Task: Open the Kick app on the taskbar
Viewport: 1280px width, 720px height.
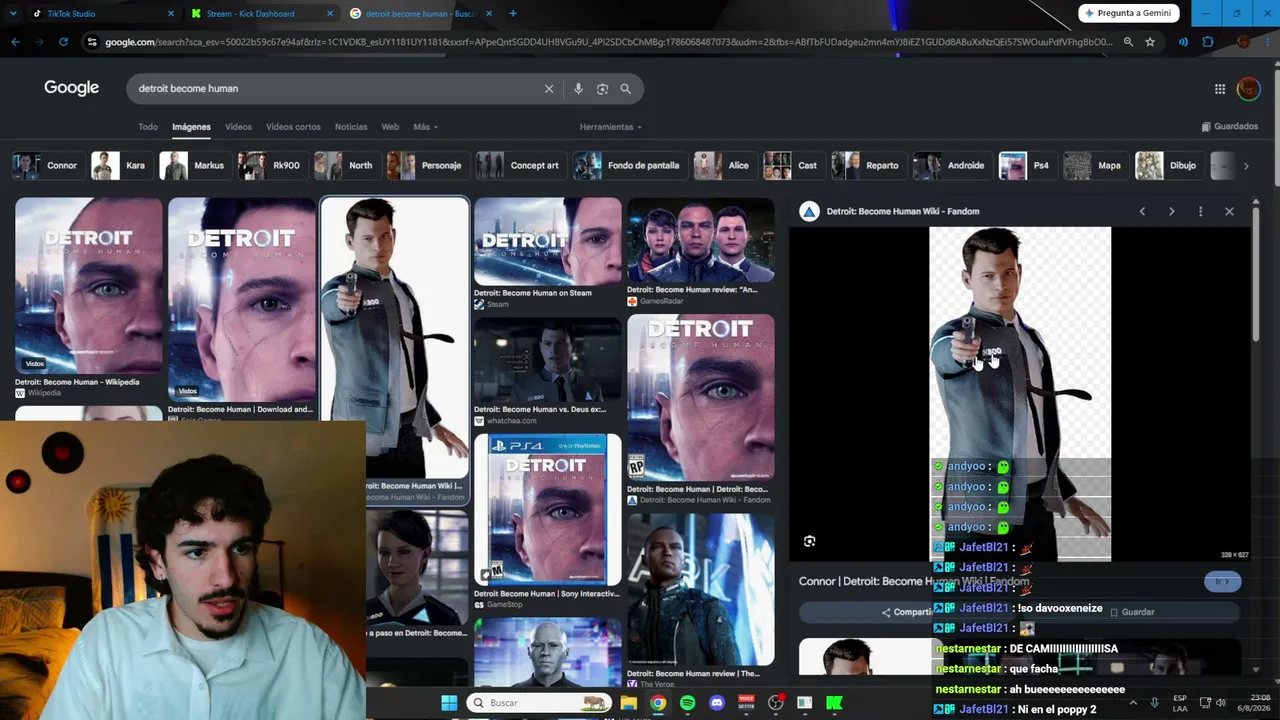Action: (x=834, y=703)
